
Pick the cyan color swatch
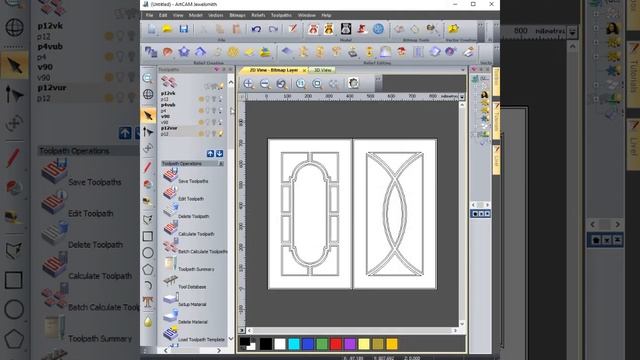tap(294, 344)
